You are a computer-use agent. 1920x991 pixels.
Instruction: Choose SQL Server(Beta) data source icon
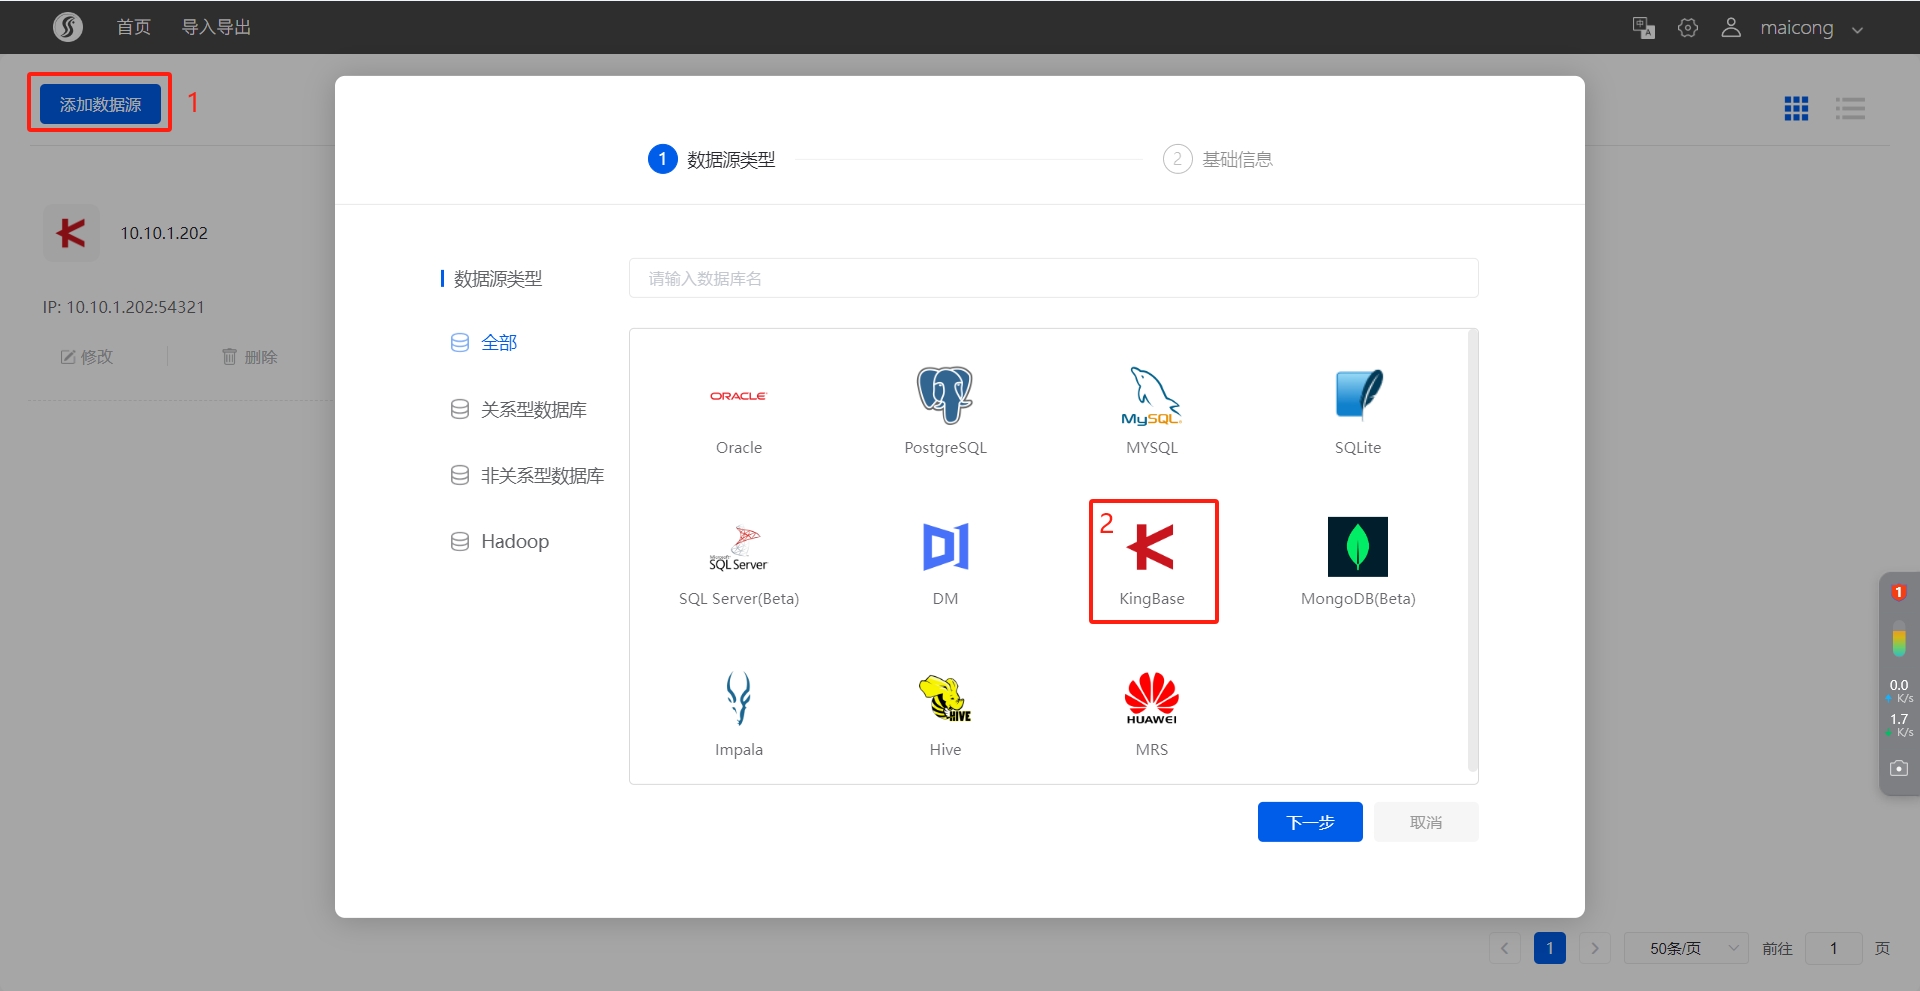pyautogui.click(x=738, y=548)
